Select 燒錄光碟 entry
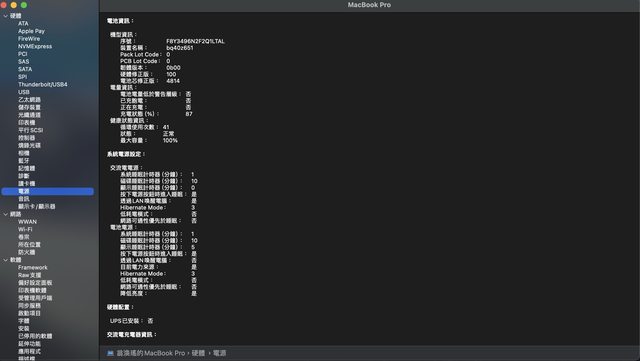 [x=29, y=145]
